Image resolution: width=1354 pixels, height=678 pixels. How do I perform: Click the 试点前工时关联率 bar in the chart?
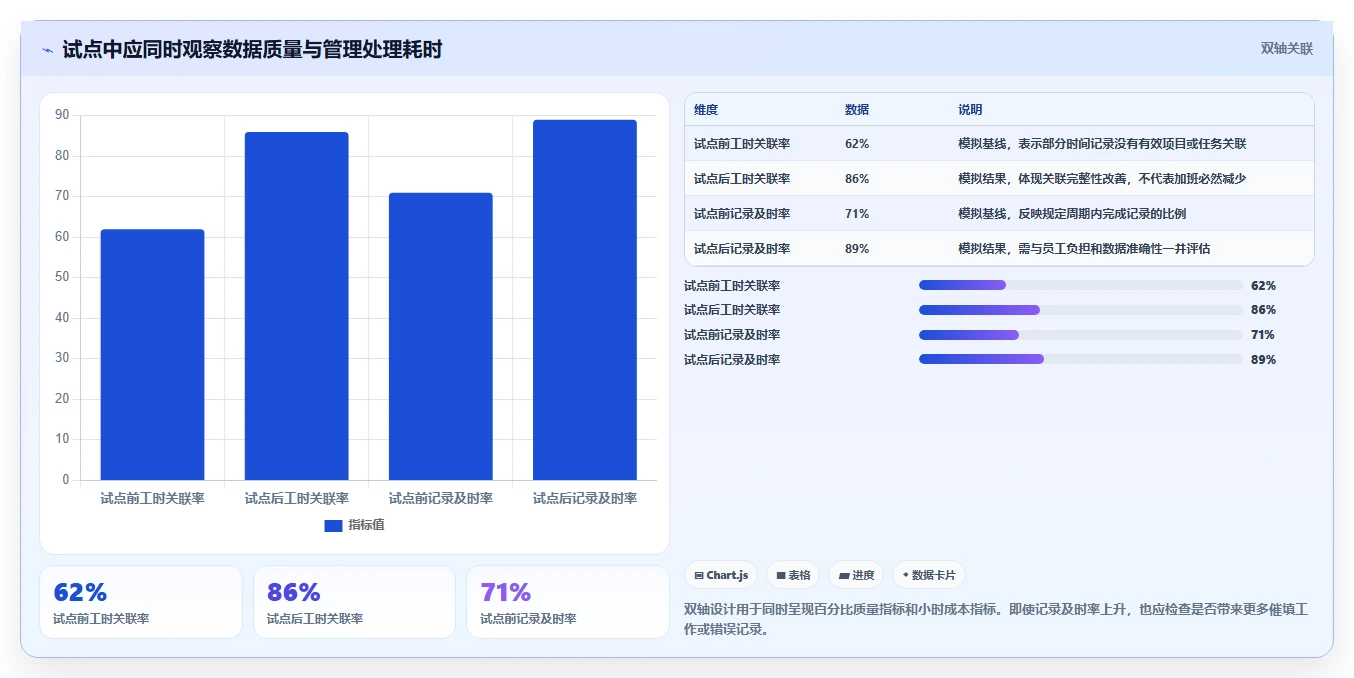152,355
